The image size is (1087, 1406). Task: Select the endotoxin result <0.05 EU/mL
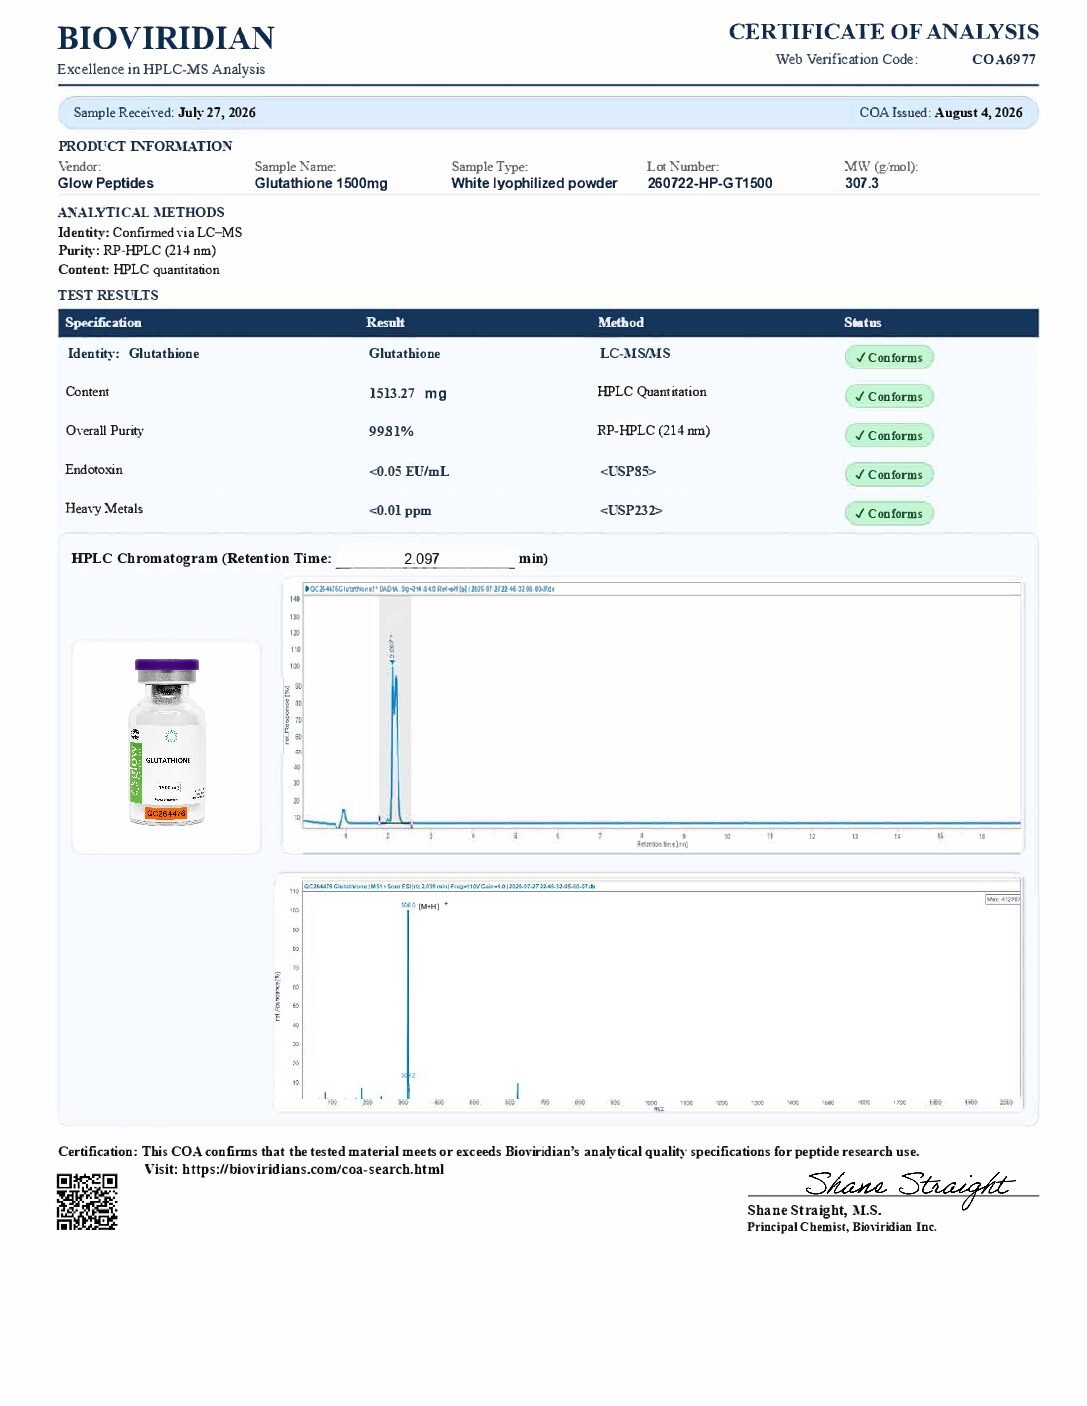(x=409, y=471)
